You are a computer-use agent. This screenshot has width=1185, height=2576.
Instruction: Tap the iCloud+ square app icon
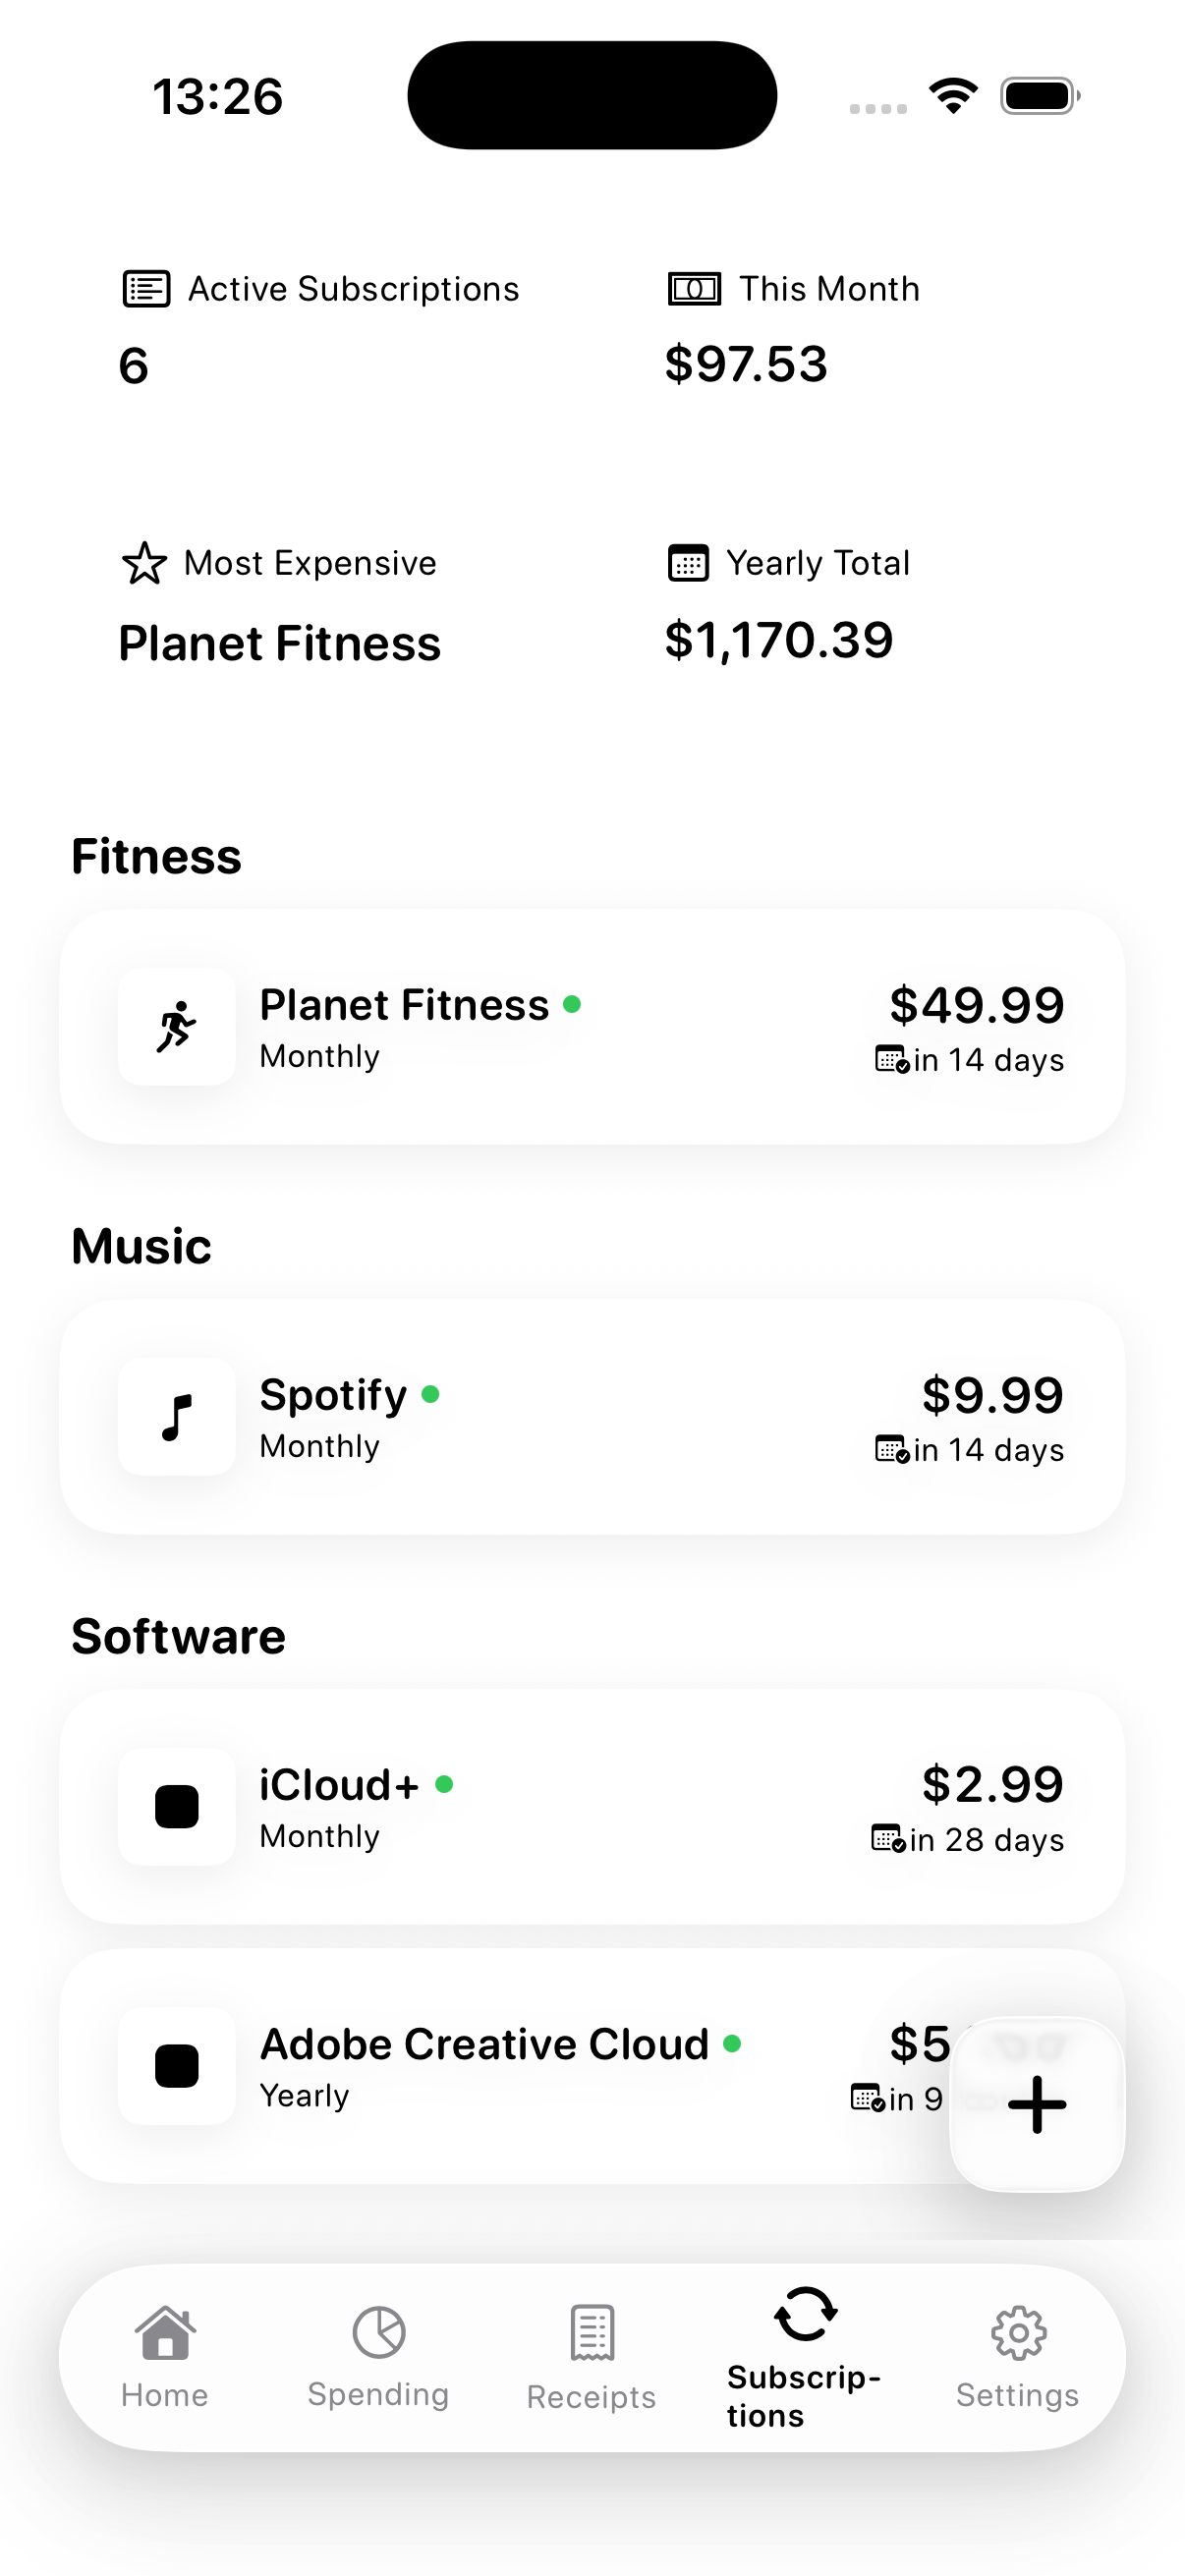(x=177, y=1807)
